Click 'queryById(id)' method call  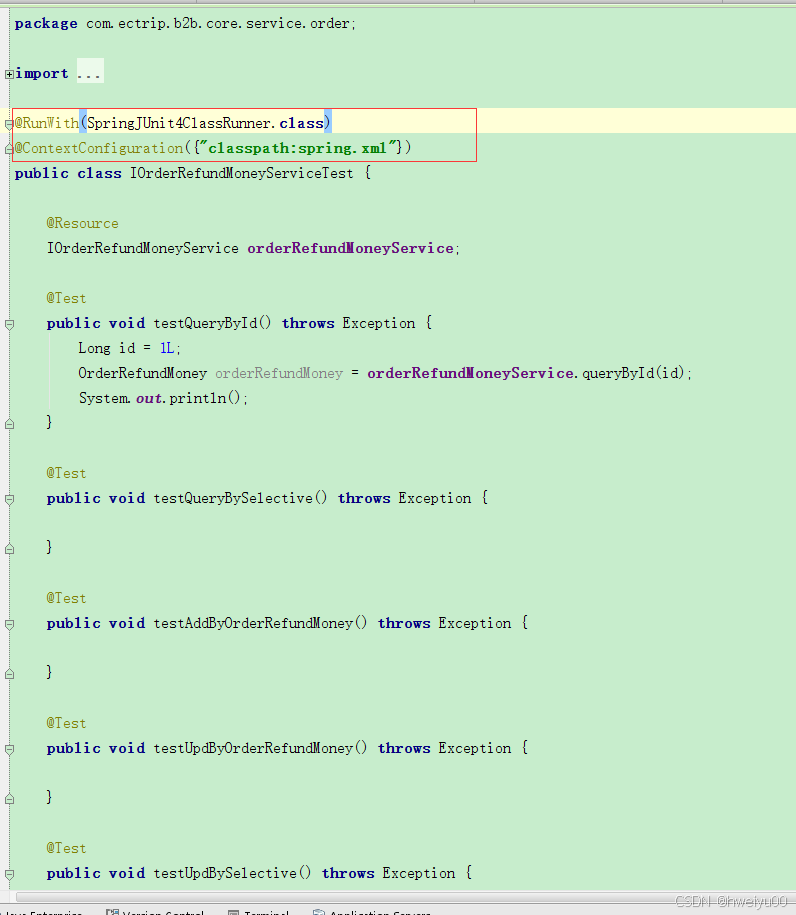pos(633,373)
